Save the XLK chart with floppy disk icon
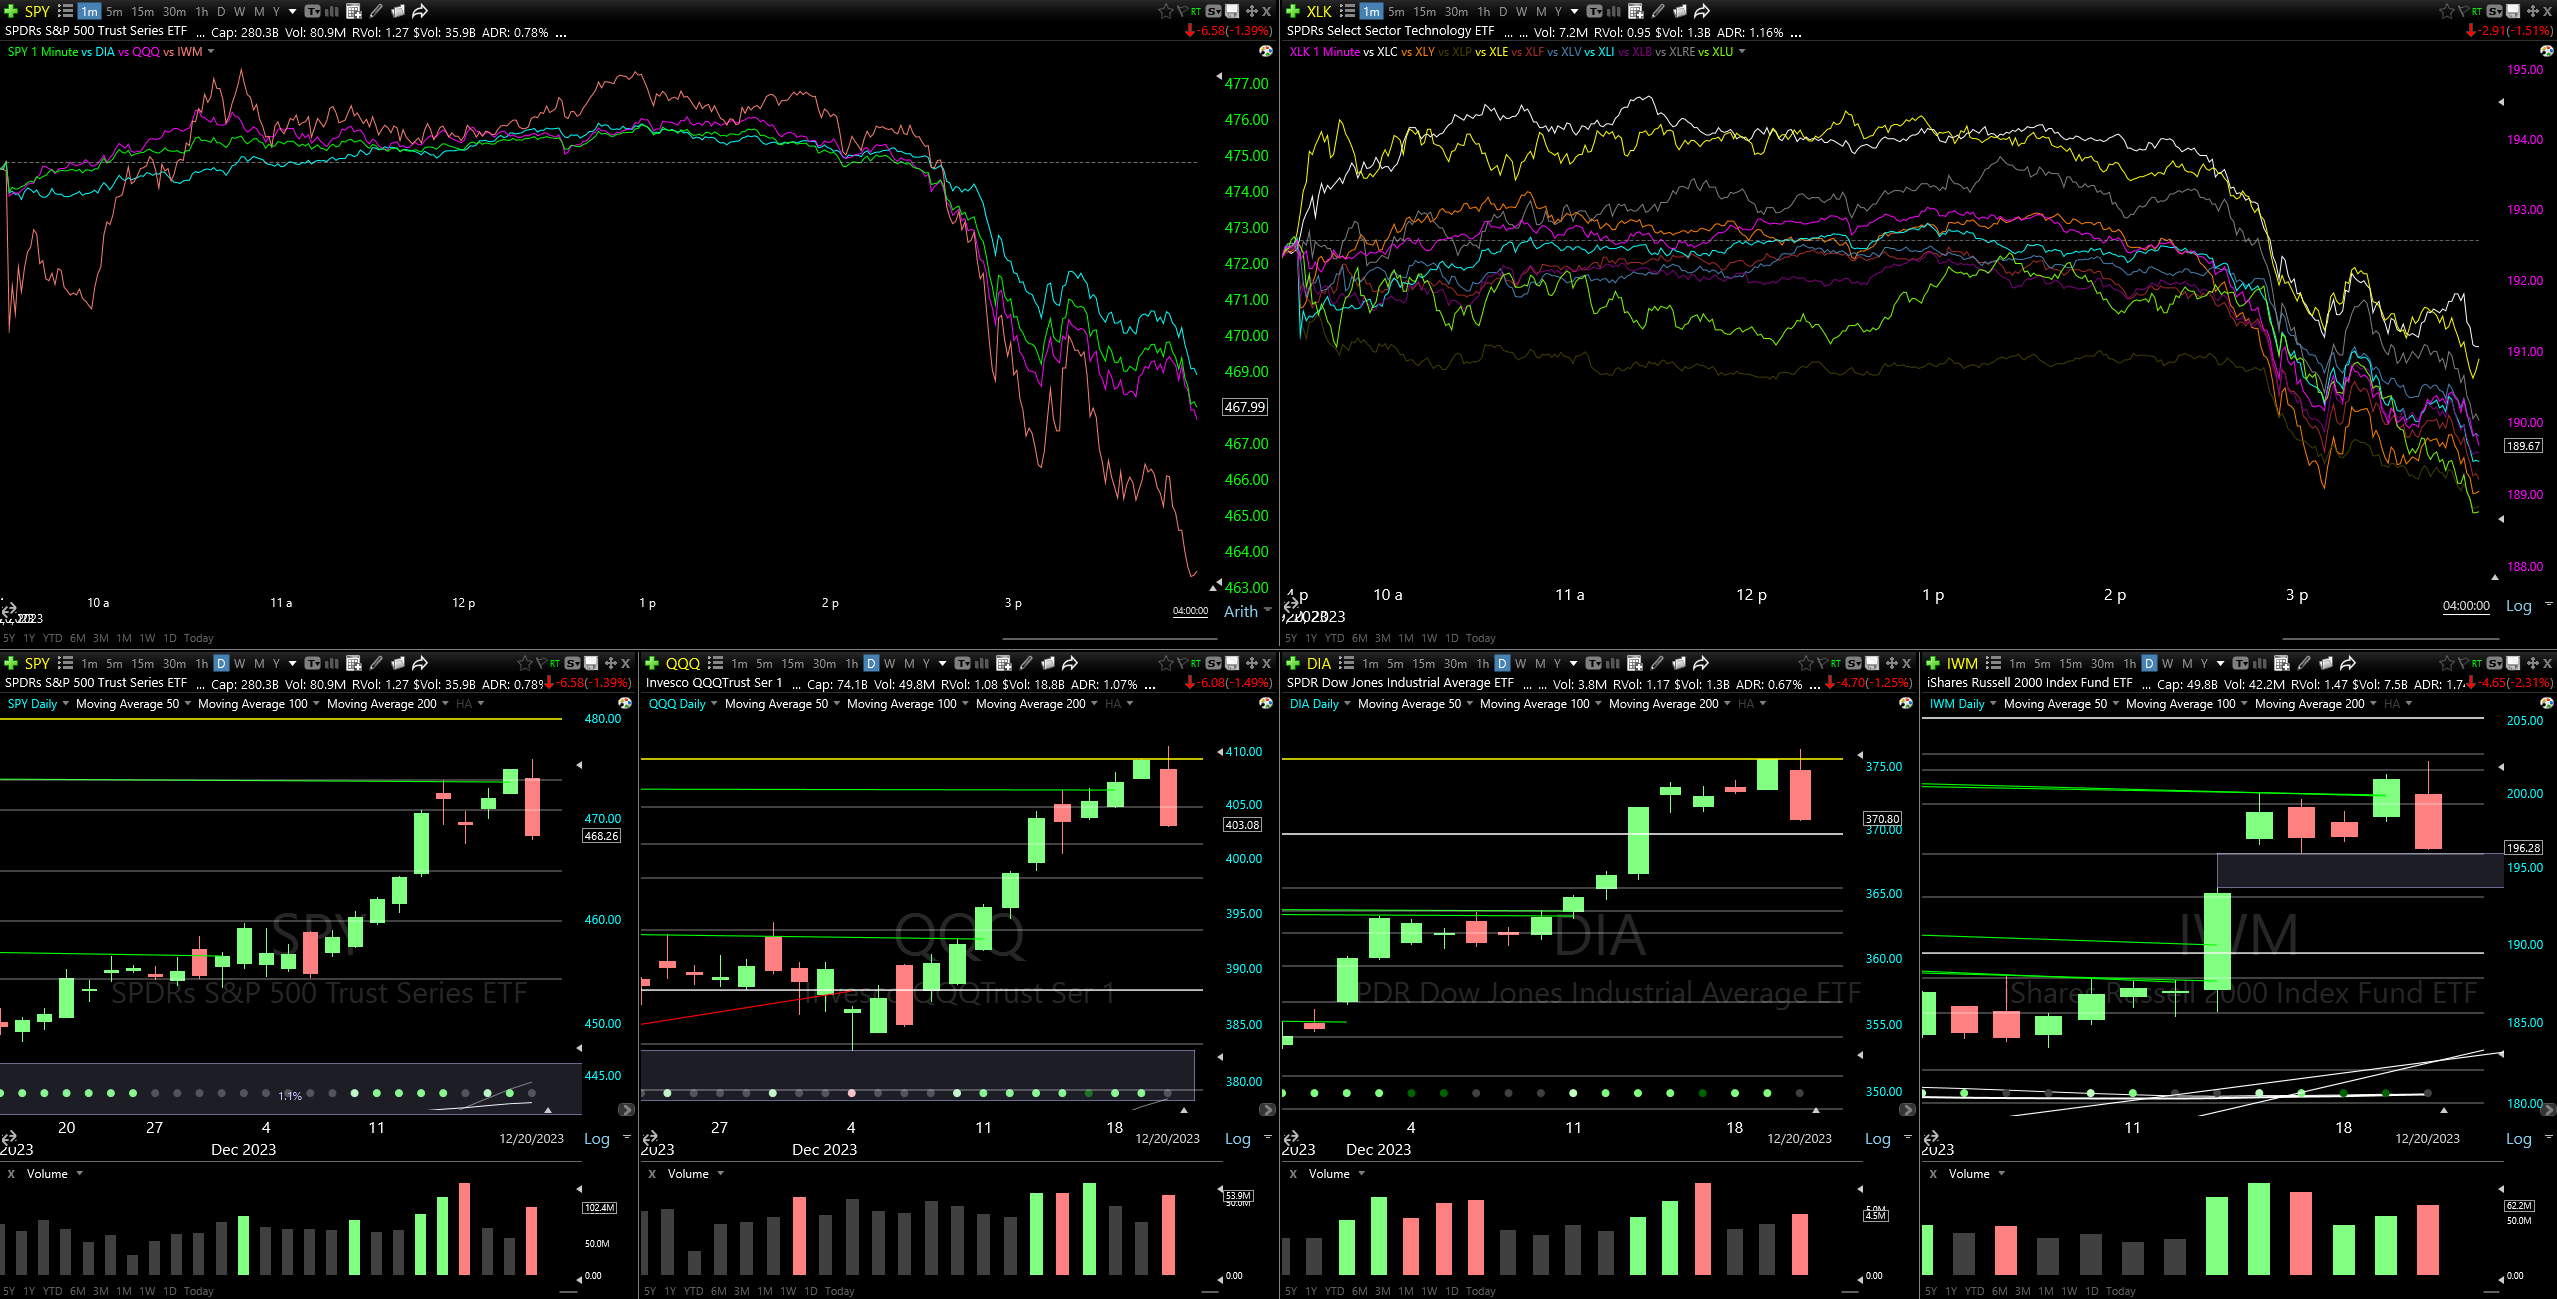2557x1299 pixels. [2513, 11]
